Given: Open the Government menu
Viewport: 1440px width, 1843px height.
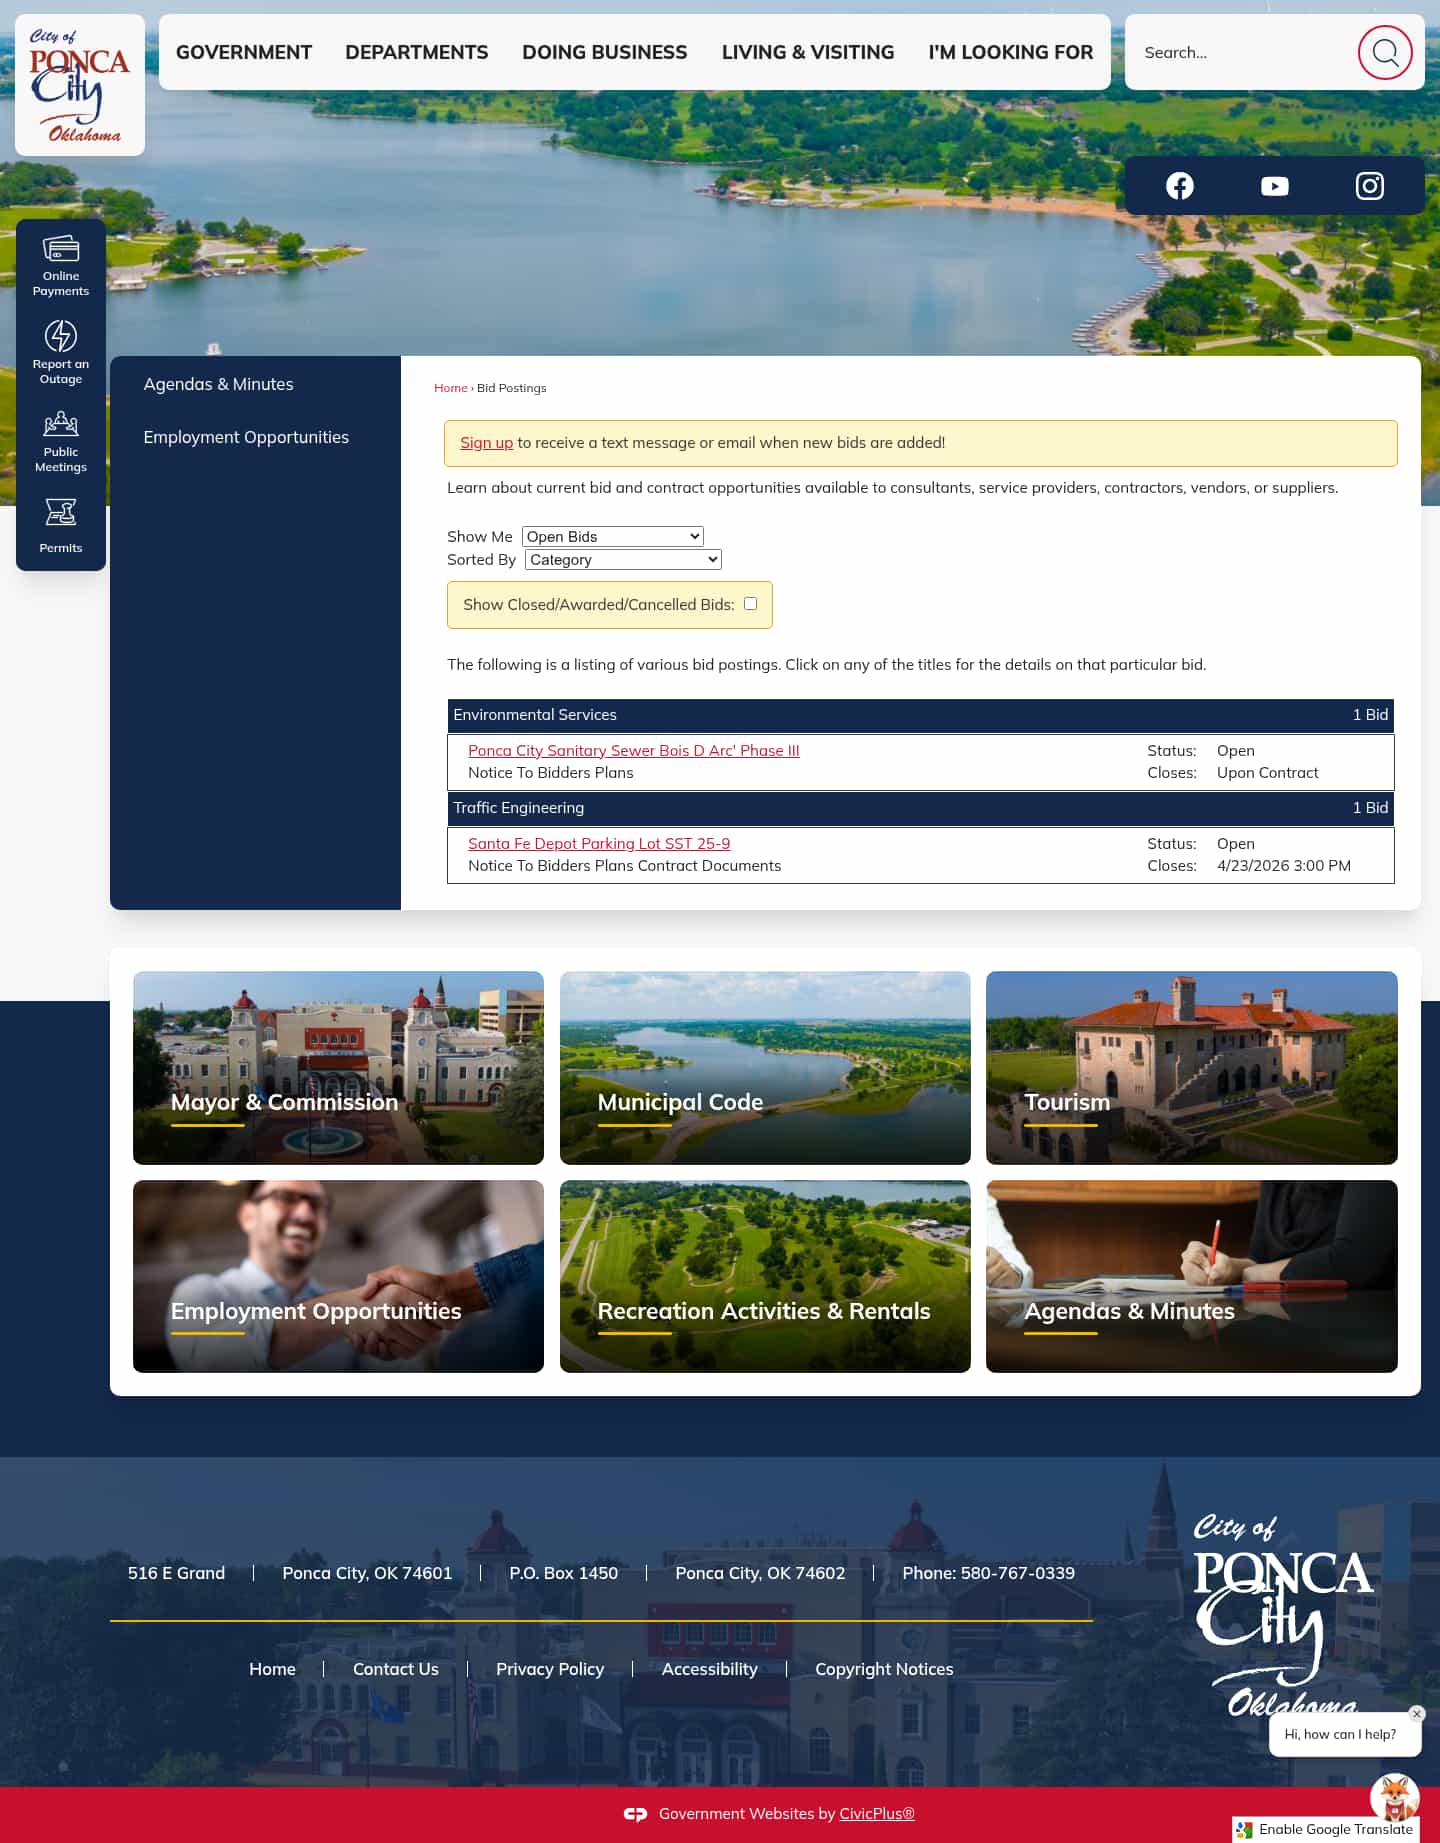Looking at the screenshot, I should coord(244,52).
